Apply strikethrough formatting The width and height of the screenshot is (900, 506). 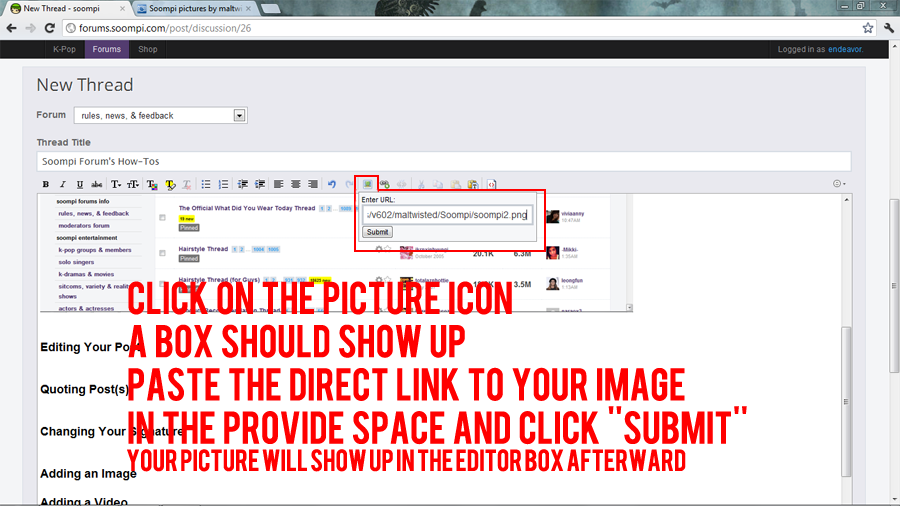pyautogui.click(x=97, y=184)
